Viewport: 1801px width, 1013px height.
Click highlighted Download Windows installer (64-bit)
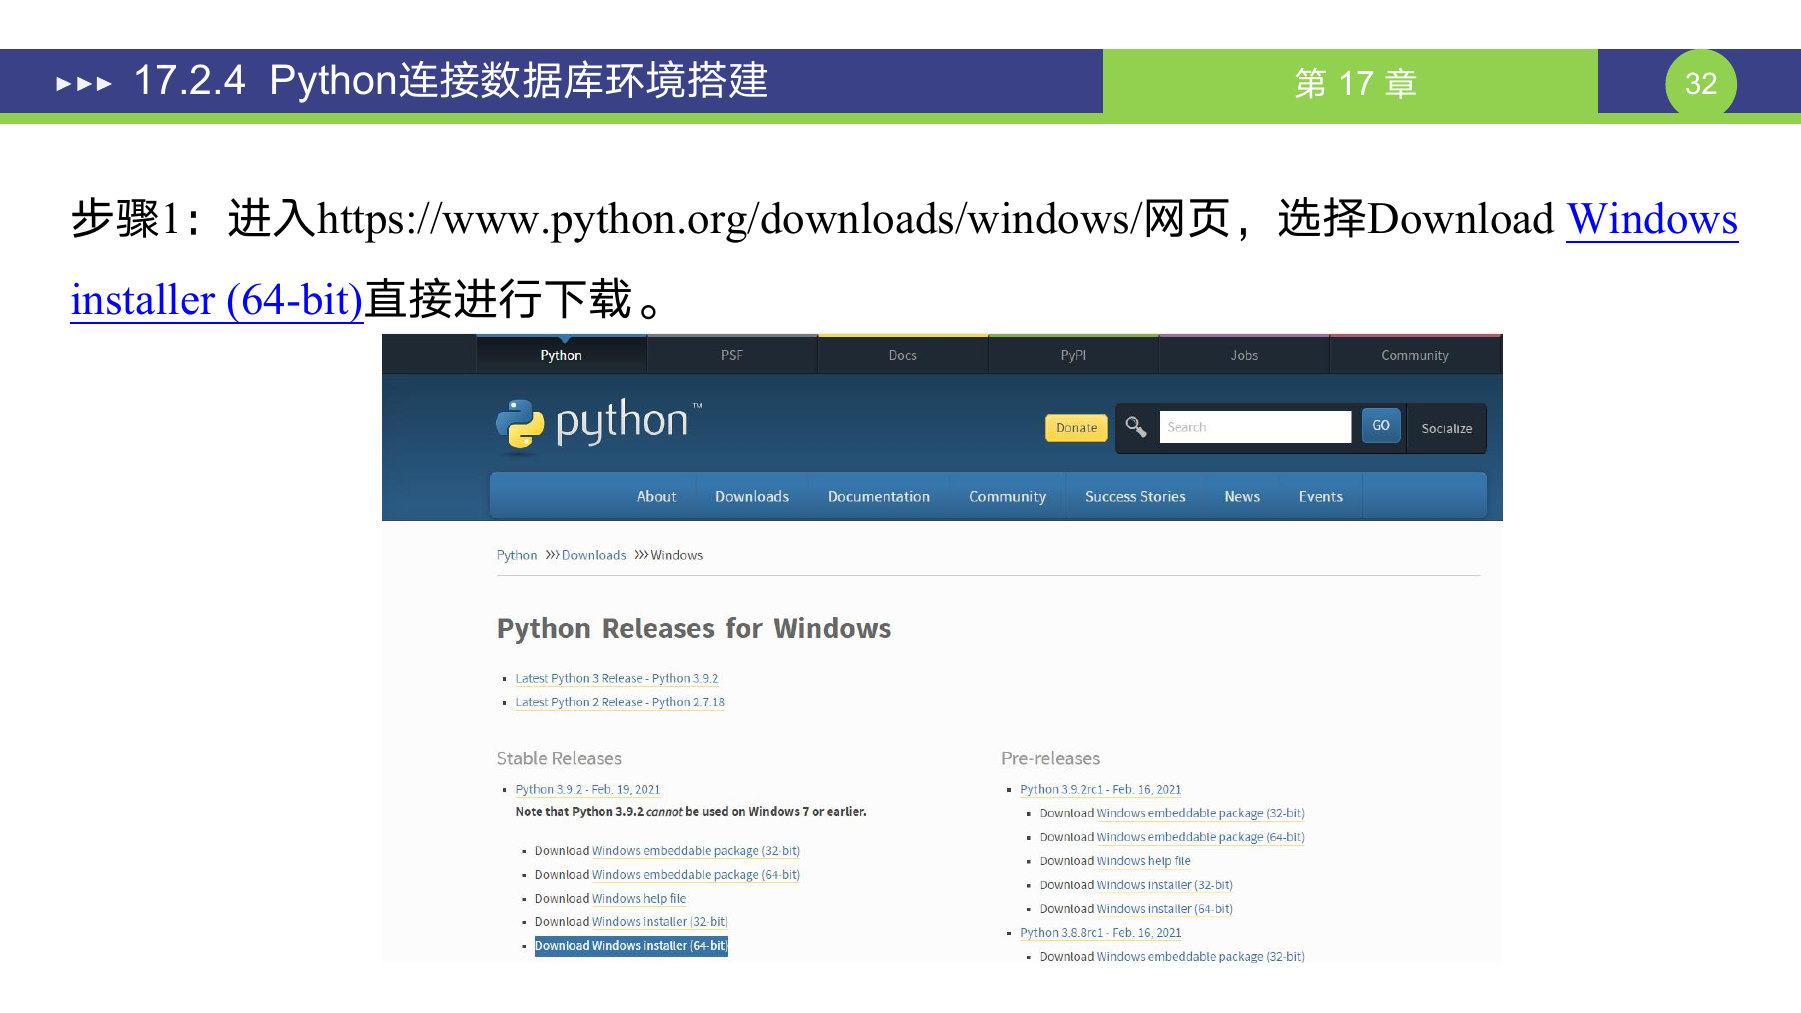pos(631,946)
